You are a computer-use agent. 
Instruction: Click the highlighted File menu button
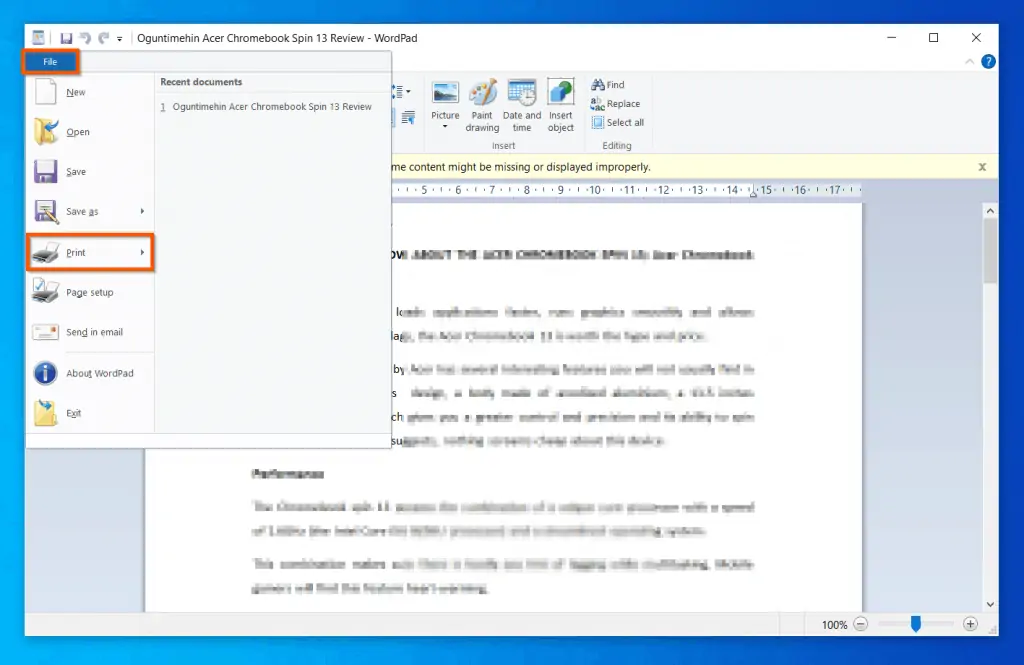(x=50, y=61)
